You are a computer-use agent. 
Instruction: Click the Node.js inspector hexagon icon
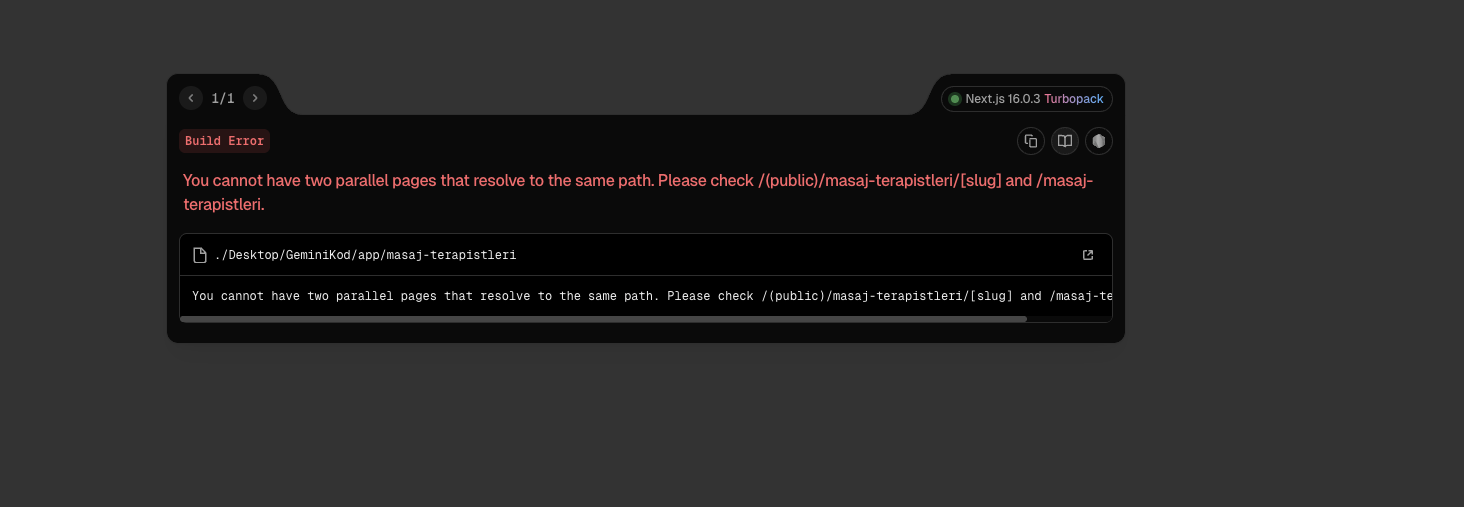click(1099, 141)
